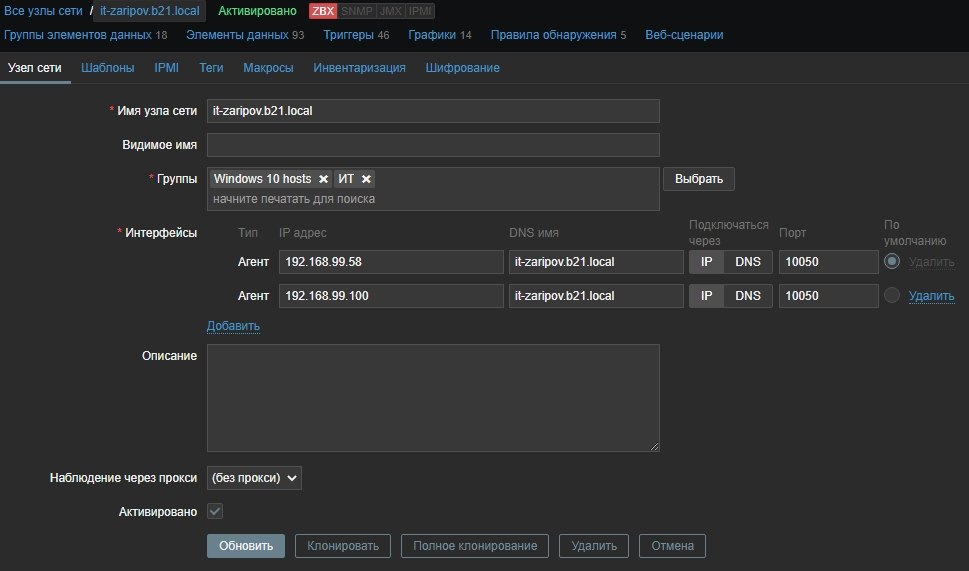Click the Обновить button
969x571 pixels.
pos(246,546)
